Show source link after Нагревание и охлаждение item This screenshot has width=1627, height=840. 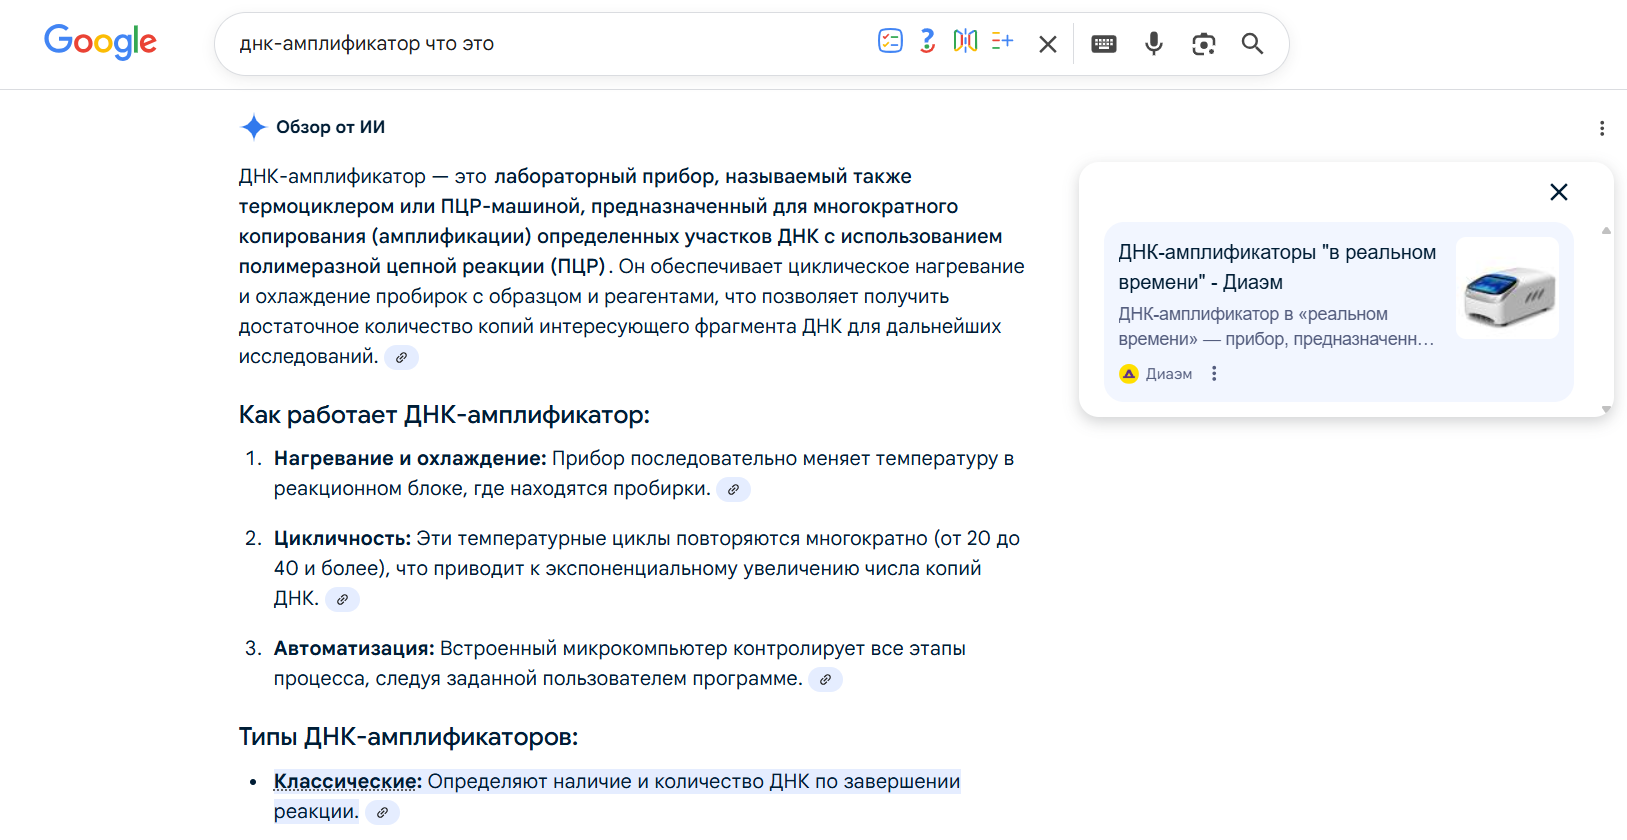point(733,490)
